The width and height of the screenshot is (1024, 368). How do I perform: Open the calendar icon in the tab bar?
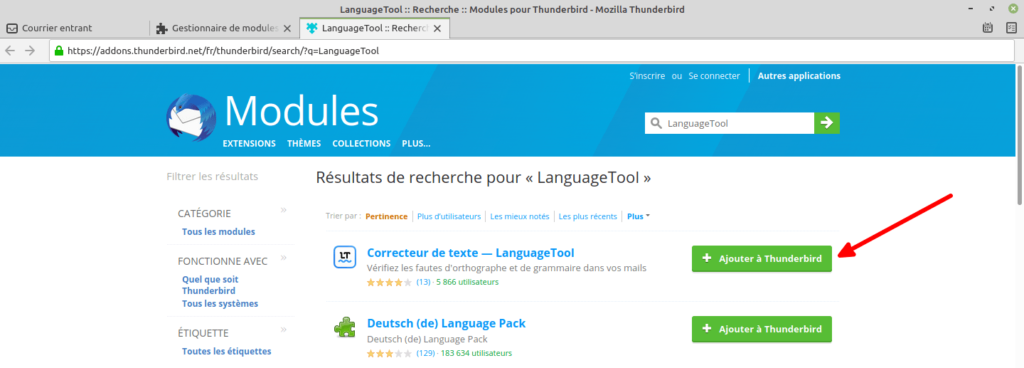(988, 28)
